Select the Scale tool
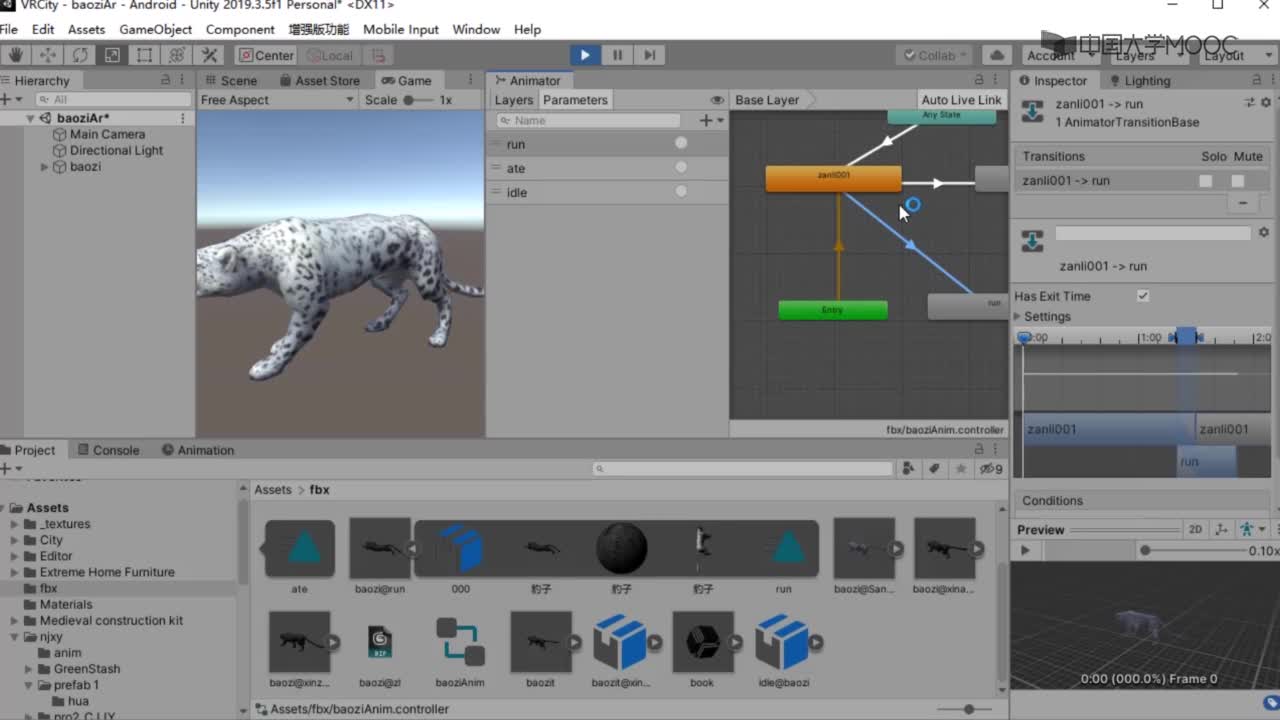This screenshot has width=1280, height=720. click(112, 55)
